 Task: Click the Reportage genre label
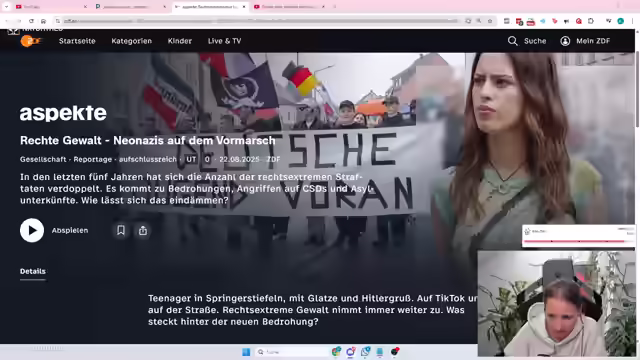point(93,159)
